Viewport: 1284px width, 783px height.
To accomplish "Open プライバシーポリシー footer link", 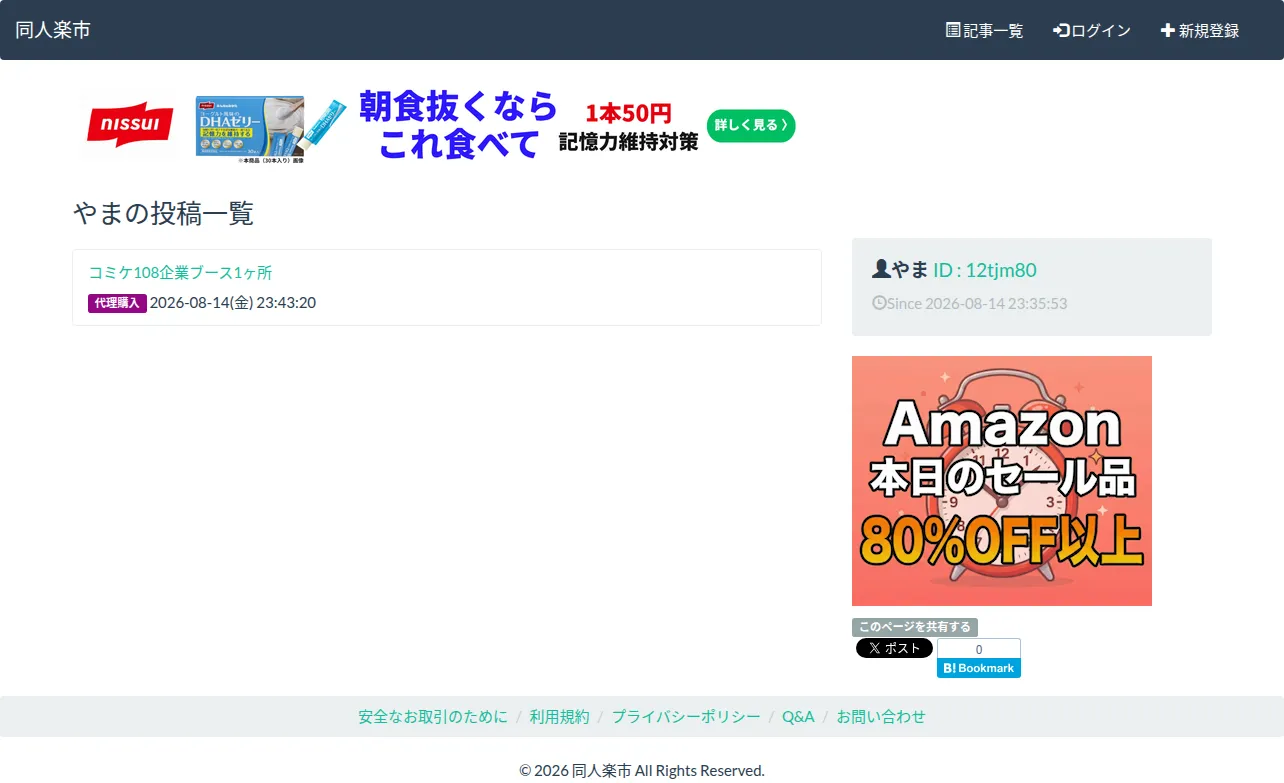I will point(686,716).
